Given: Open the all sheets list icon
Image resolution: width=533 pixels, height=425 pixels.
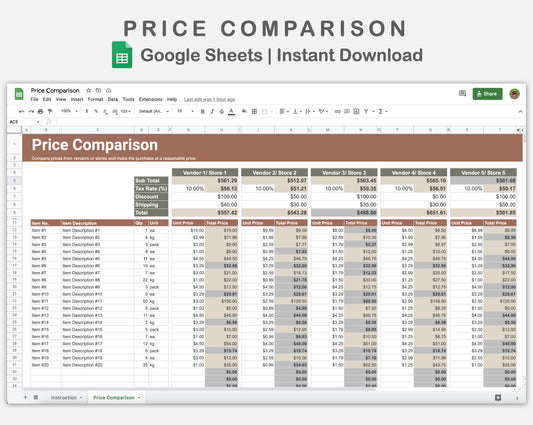Looking at the screenshot, I should pos(36,397).
